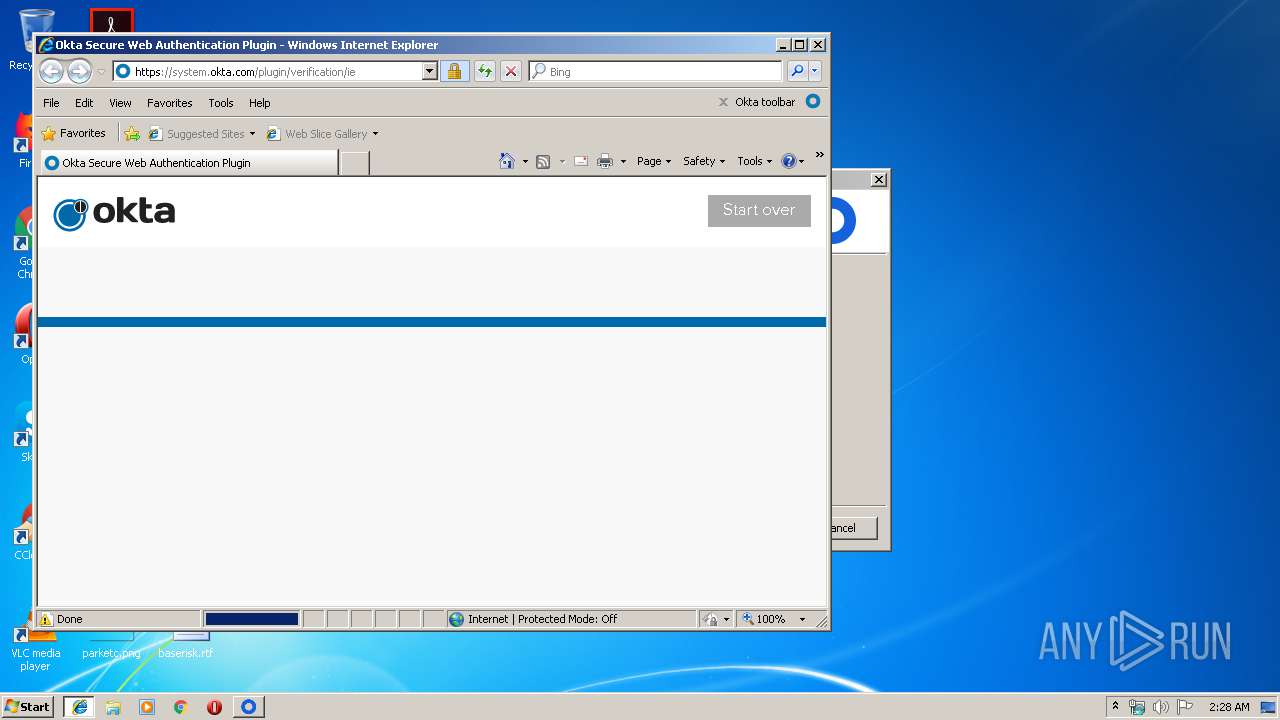Click the 2:28 AM clock
The width and height of the screenshot is (1280, 720).
[1229, 707]
